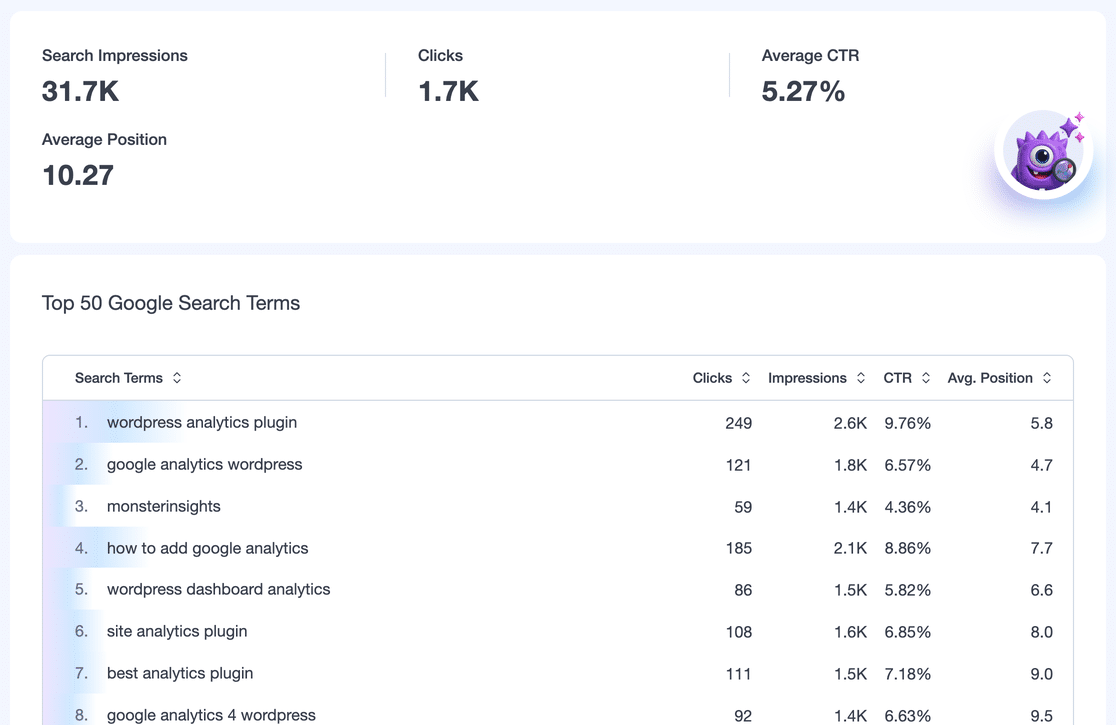Click the CTR column header label
Image resolution: width=1116 pixels, height=725 pixels.
coord(897,378)
